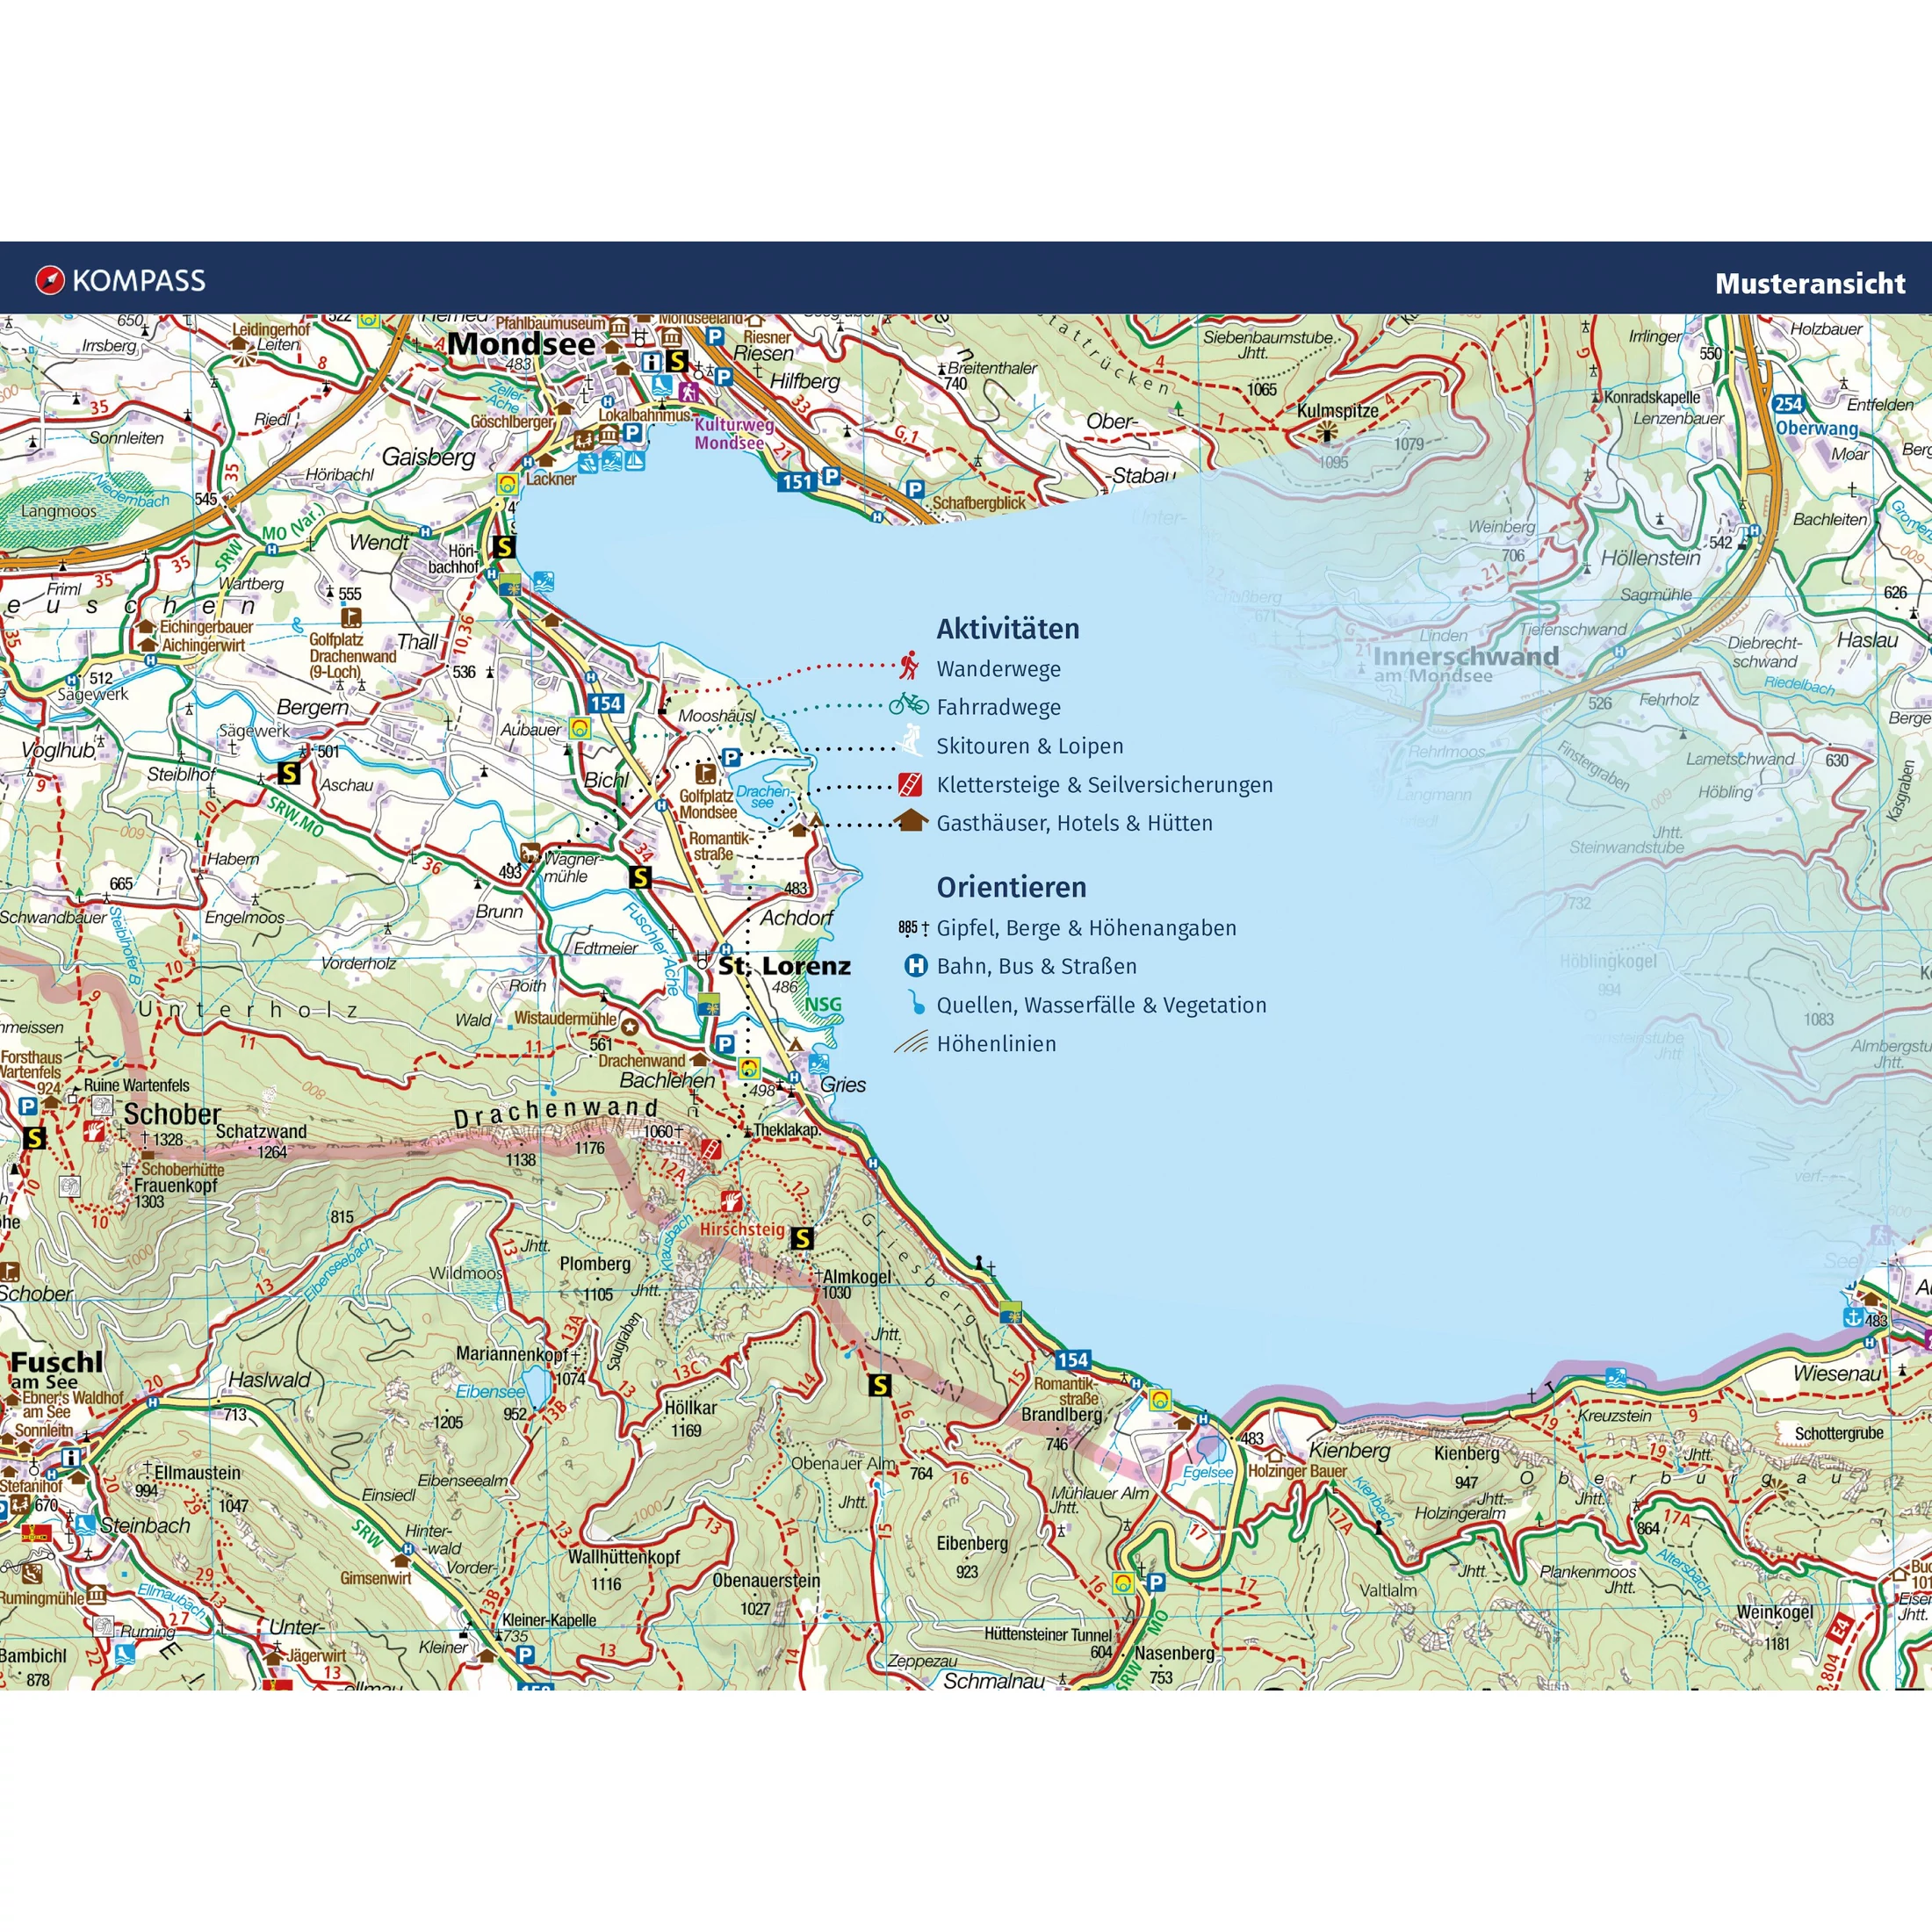Click the Aktivitäten heading
The height and width of the screenshot is (1932, 1932).
[1007, 629]
